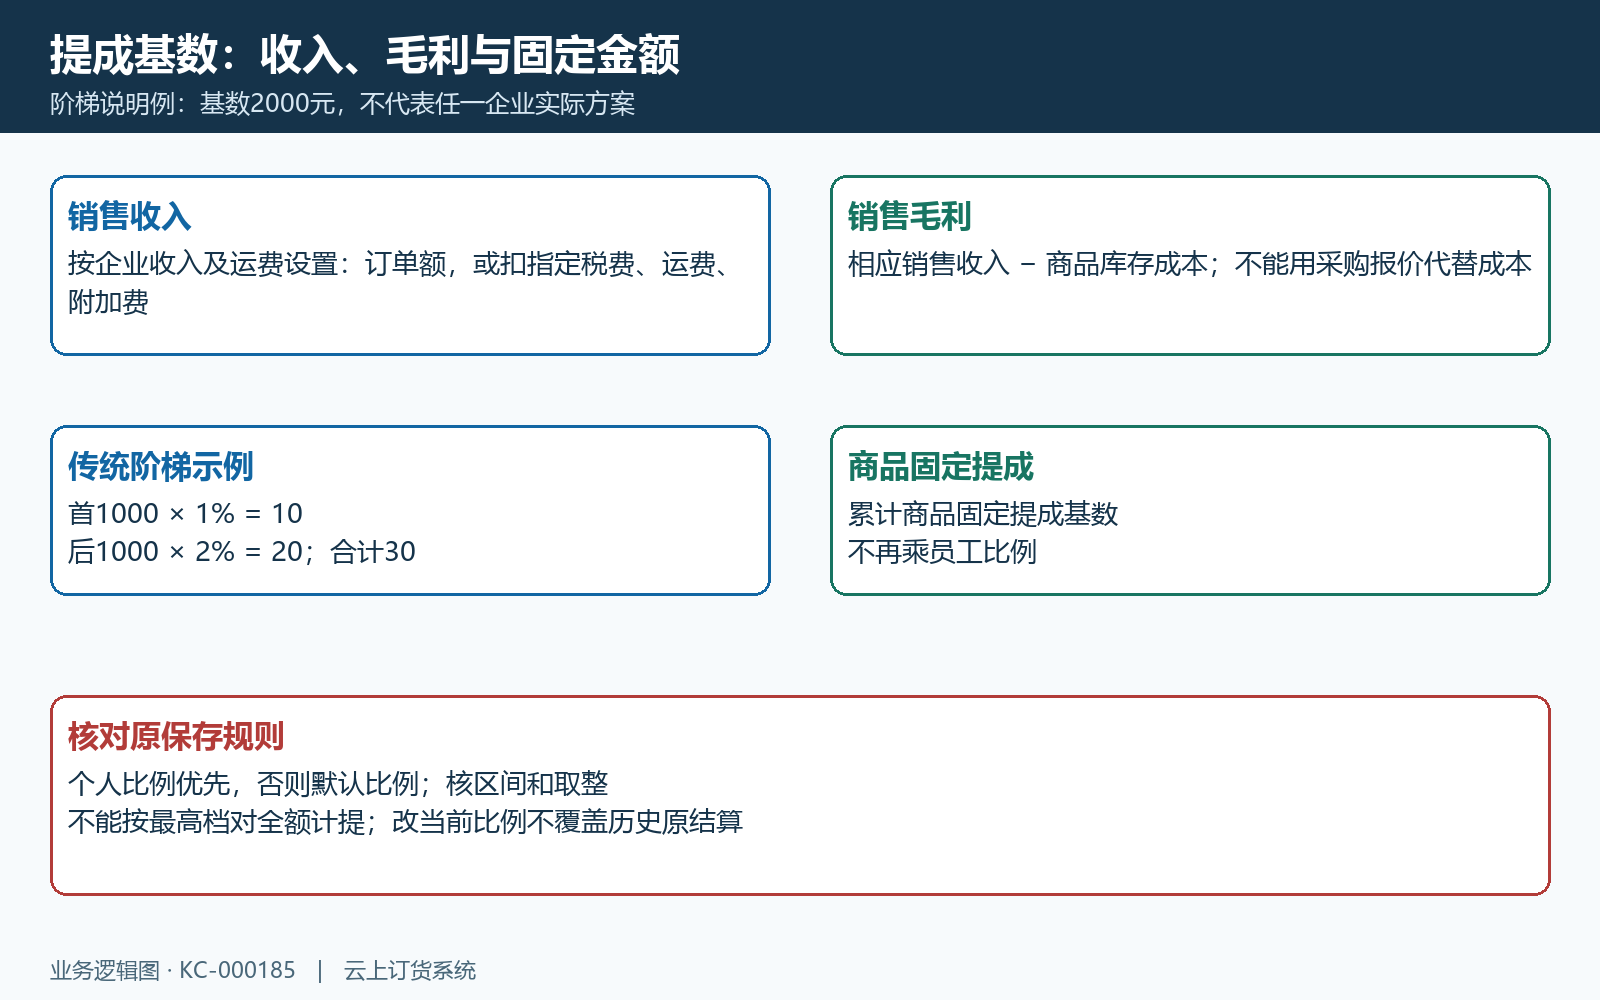
Task: Click the line 累计商品固定提成基数
Action: coord(983,514)
